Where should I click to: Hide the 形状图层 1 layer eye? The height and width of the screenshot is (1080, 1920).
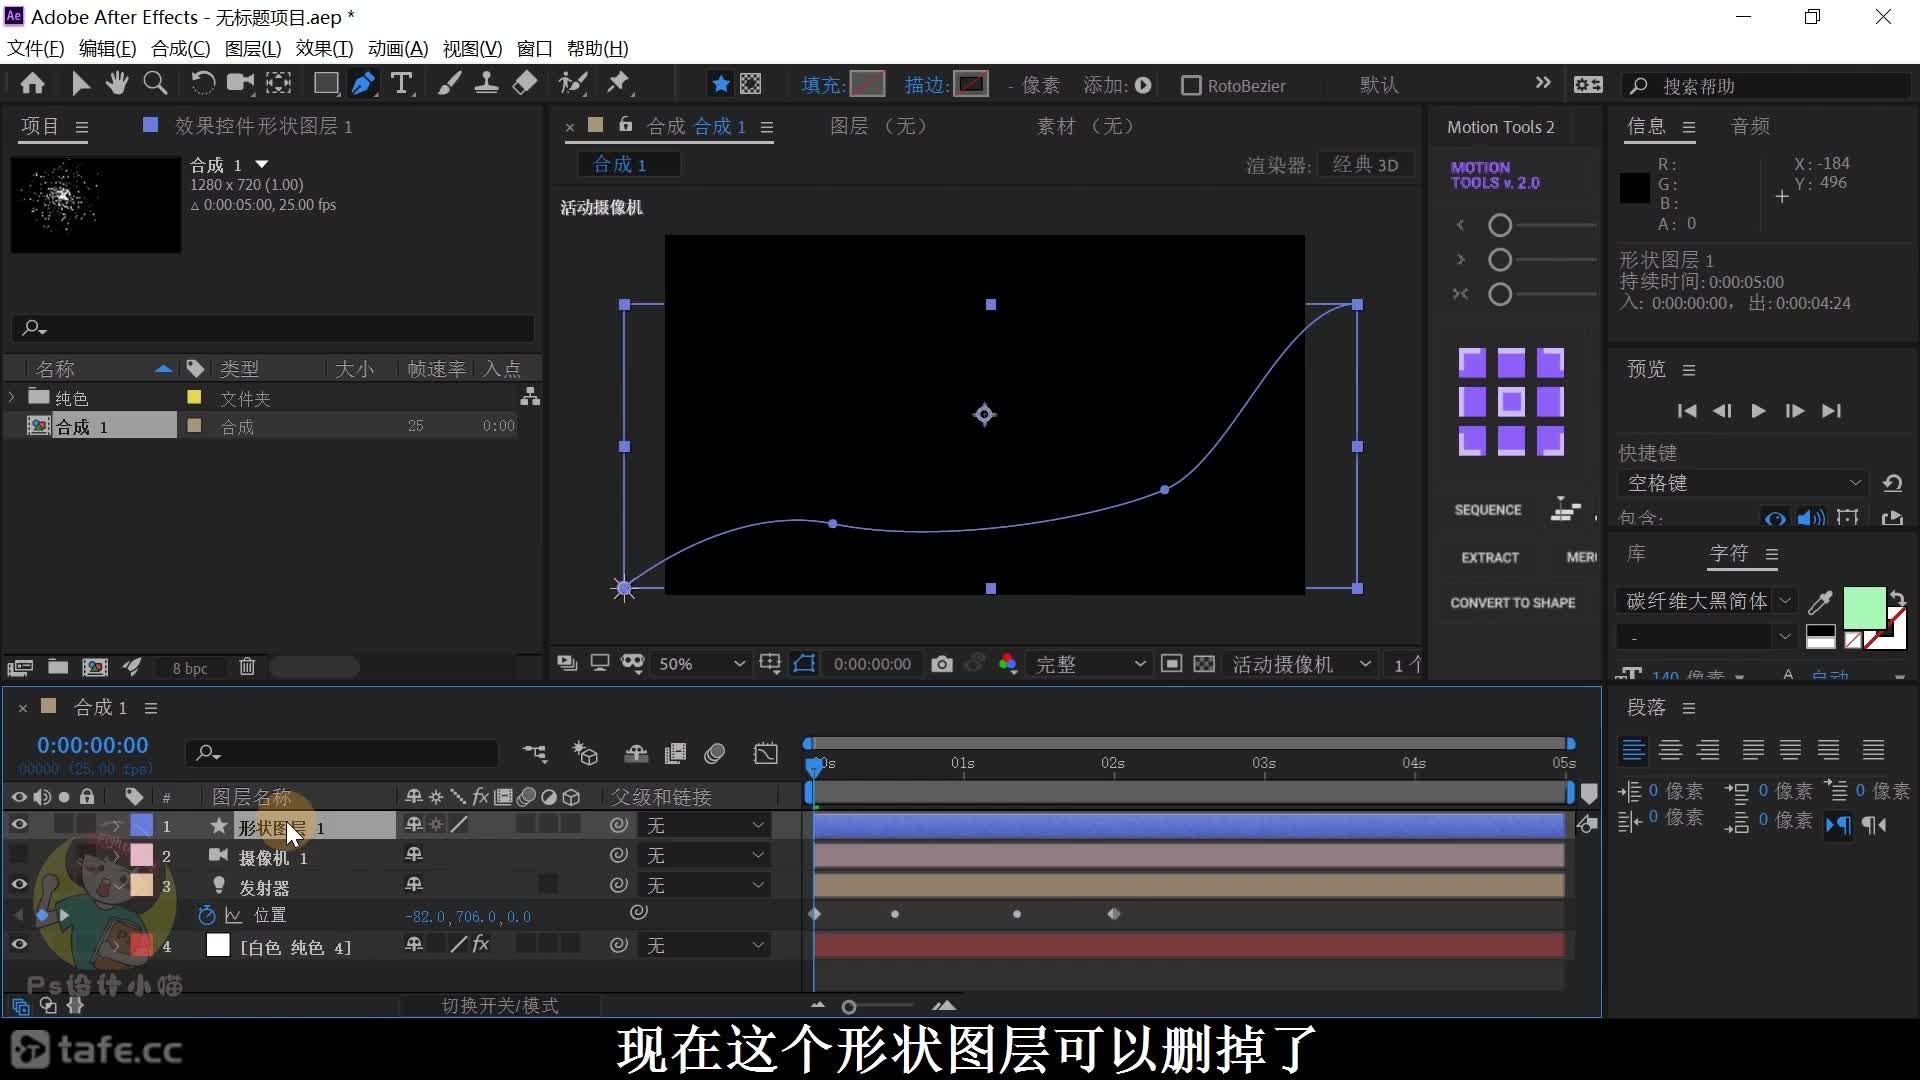(x=19, y=825)
